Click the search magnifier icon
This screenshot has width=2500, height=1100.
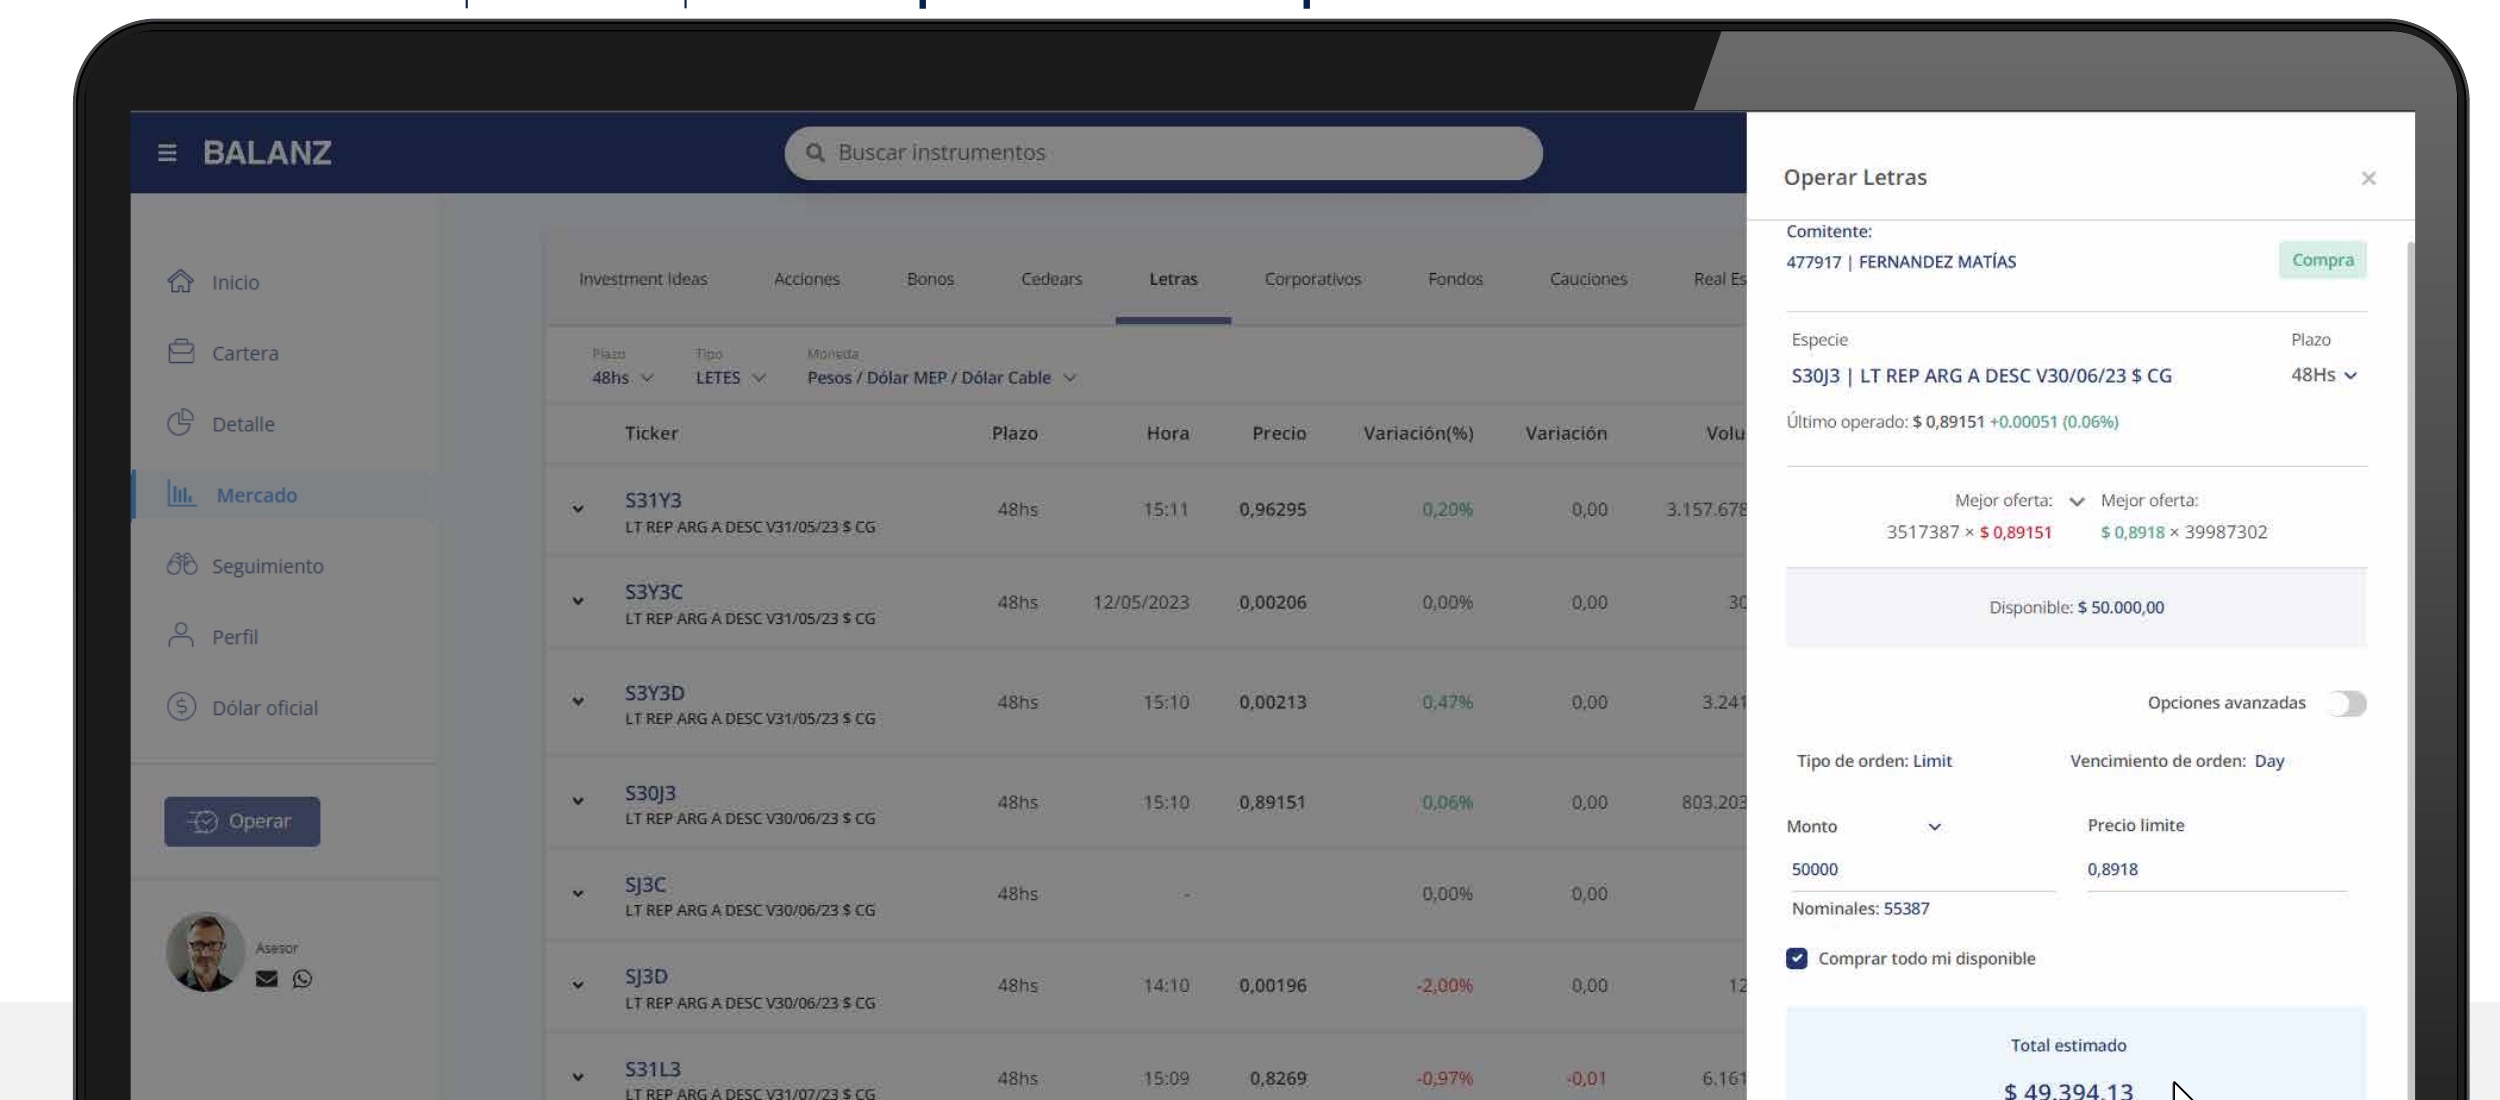(815, 153)
